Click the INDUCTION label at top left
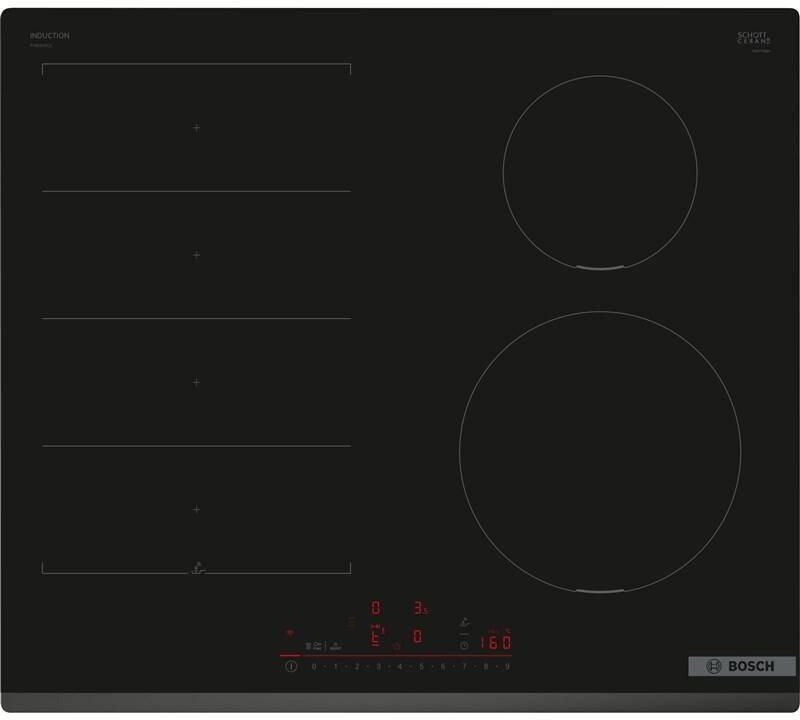Viewport: 800px width, 720px height. (49, 36)
